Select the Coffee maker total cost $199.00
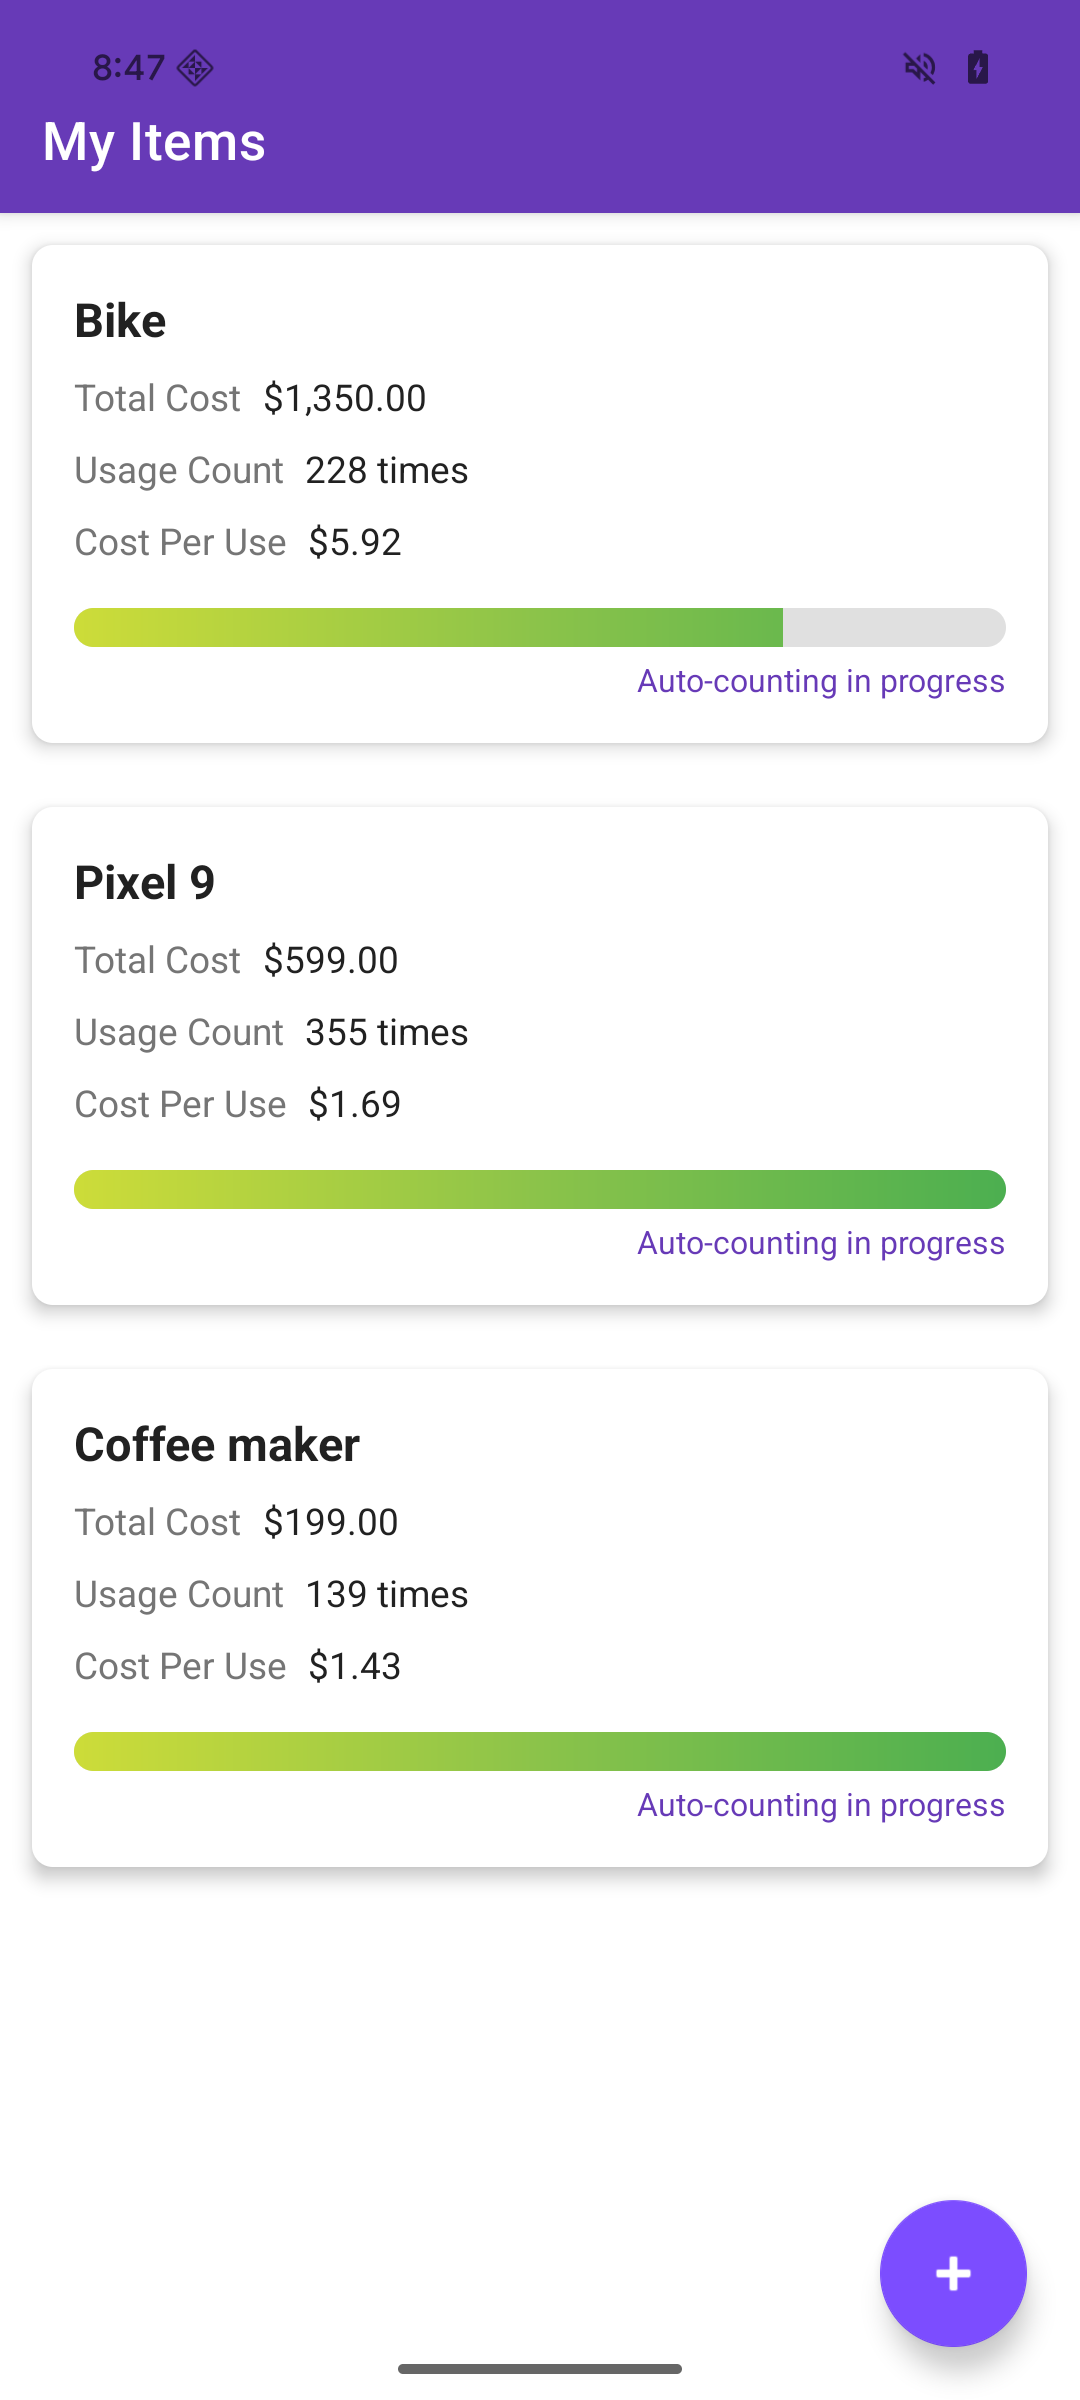 331,1522
